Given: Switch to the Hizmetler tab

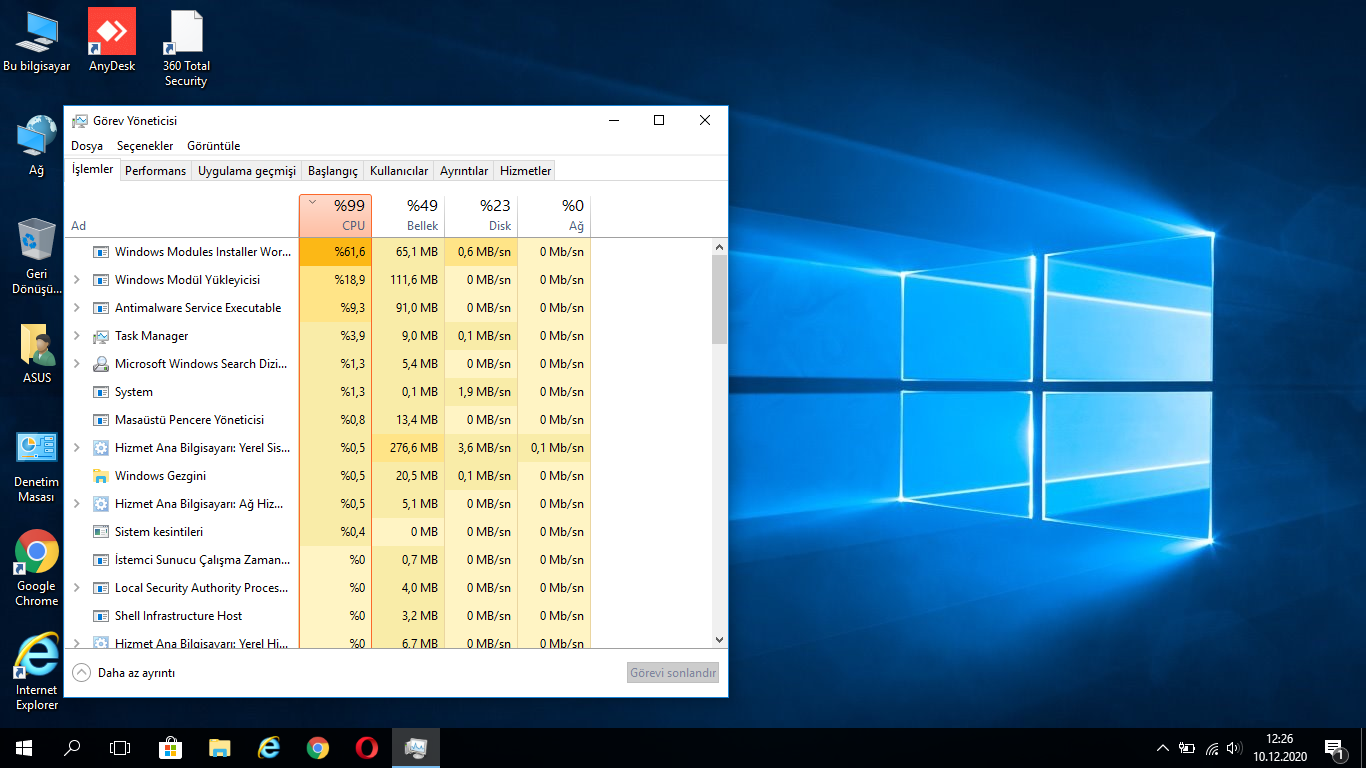Looking at the screenshot, I should coord(526,171).
